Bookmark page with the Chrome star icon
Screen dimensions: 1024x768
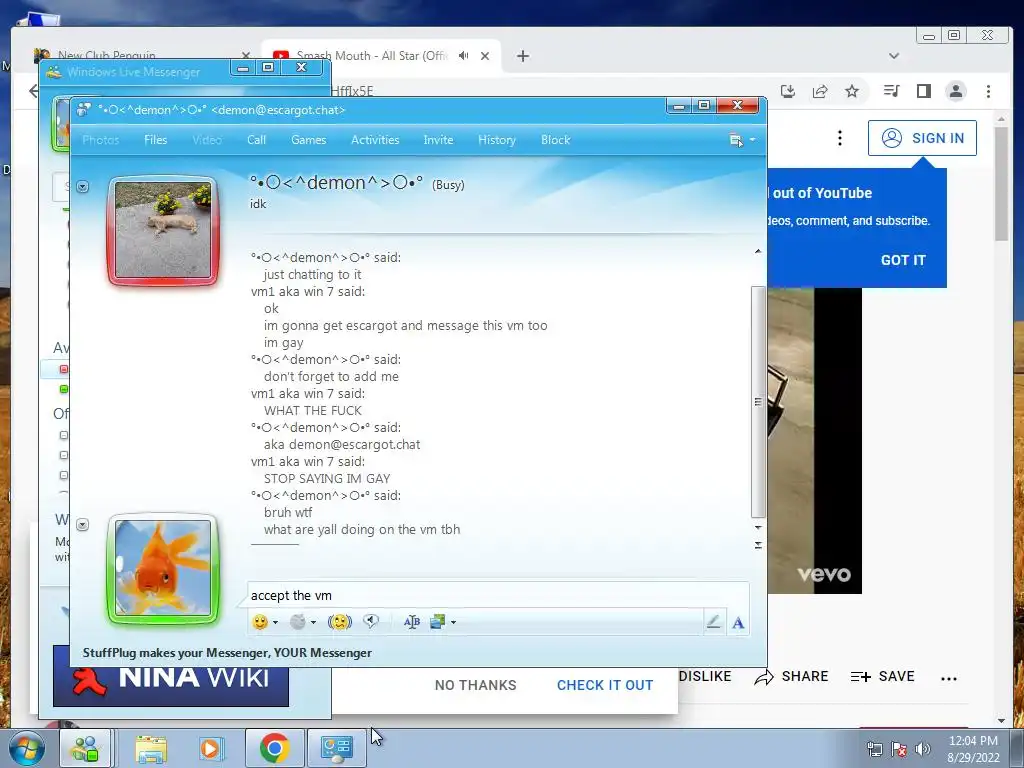point(852,91)
